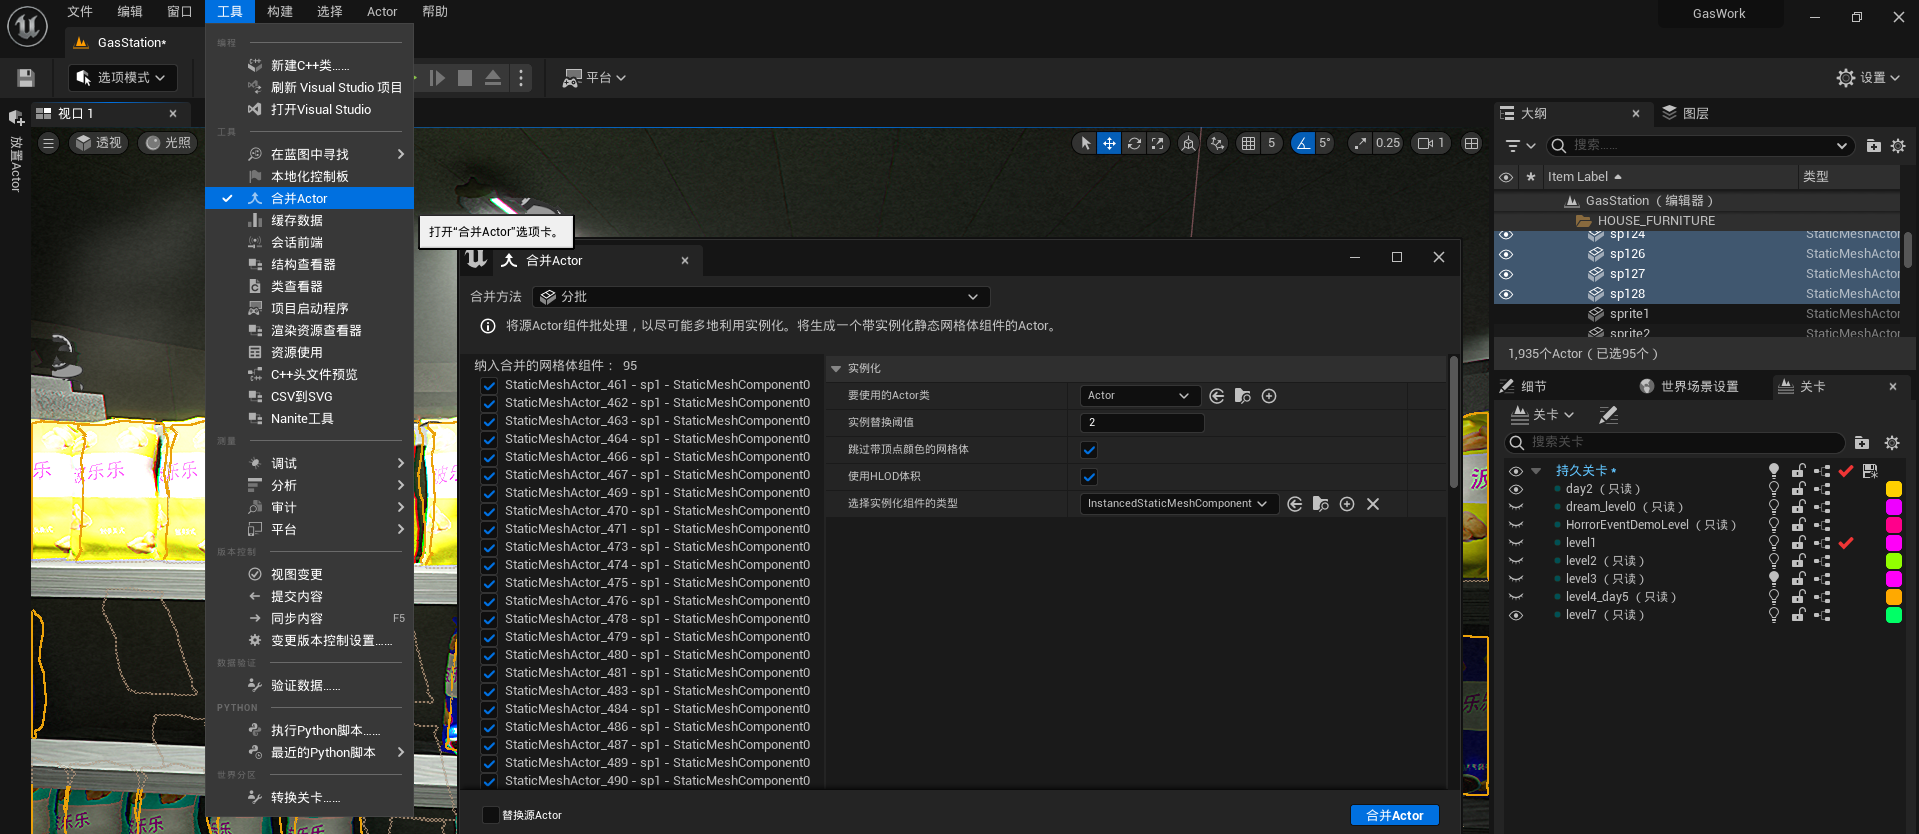Collapse the 实例化 section
Image resolution: width=1919 pixels, height=834 pixels.
pyautogui.click(x=836, y=369)
